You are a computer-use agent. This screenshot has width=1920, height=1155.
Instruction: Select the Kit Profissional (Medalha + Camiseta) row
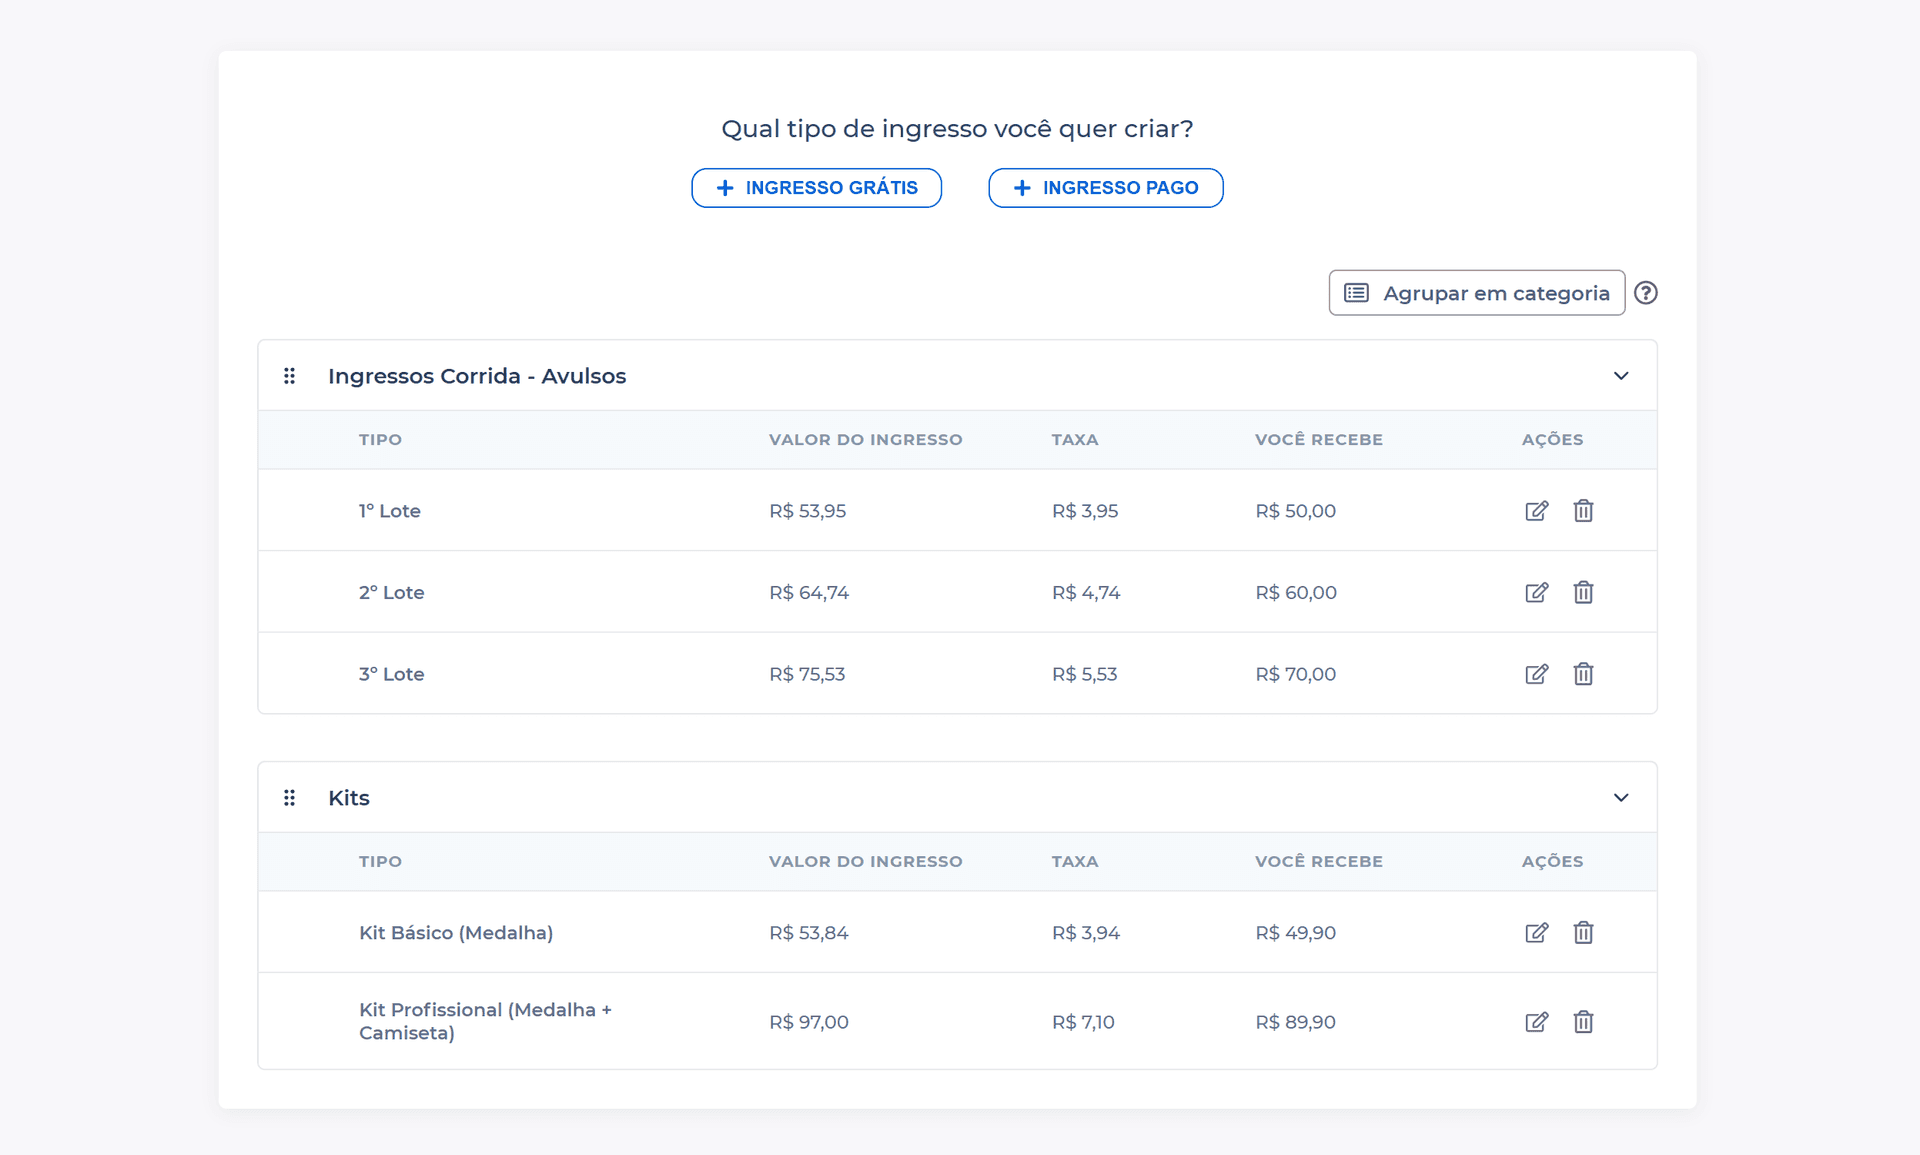point(485,1021)
